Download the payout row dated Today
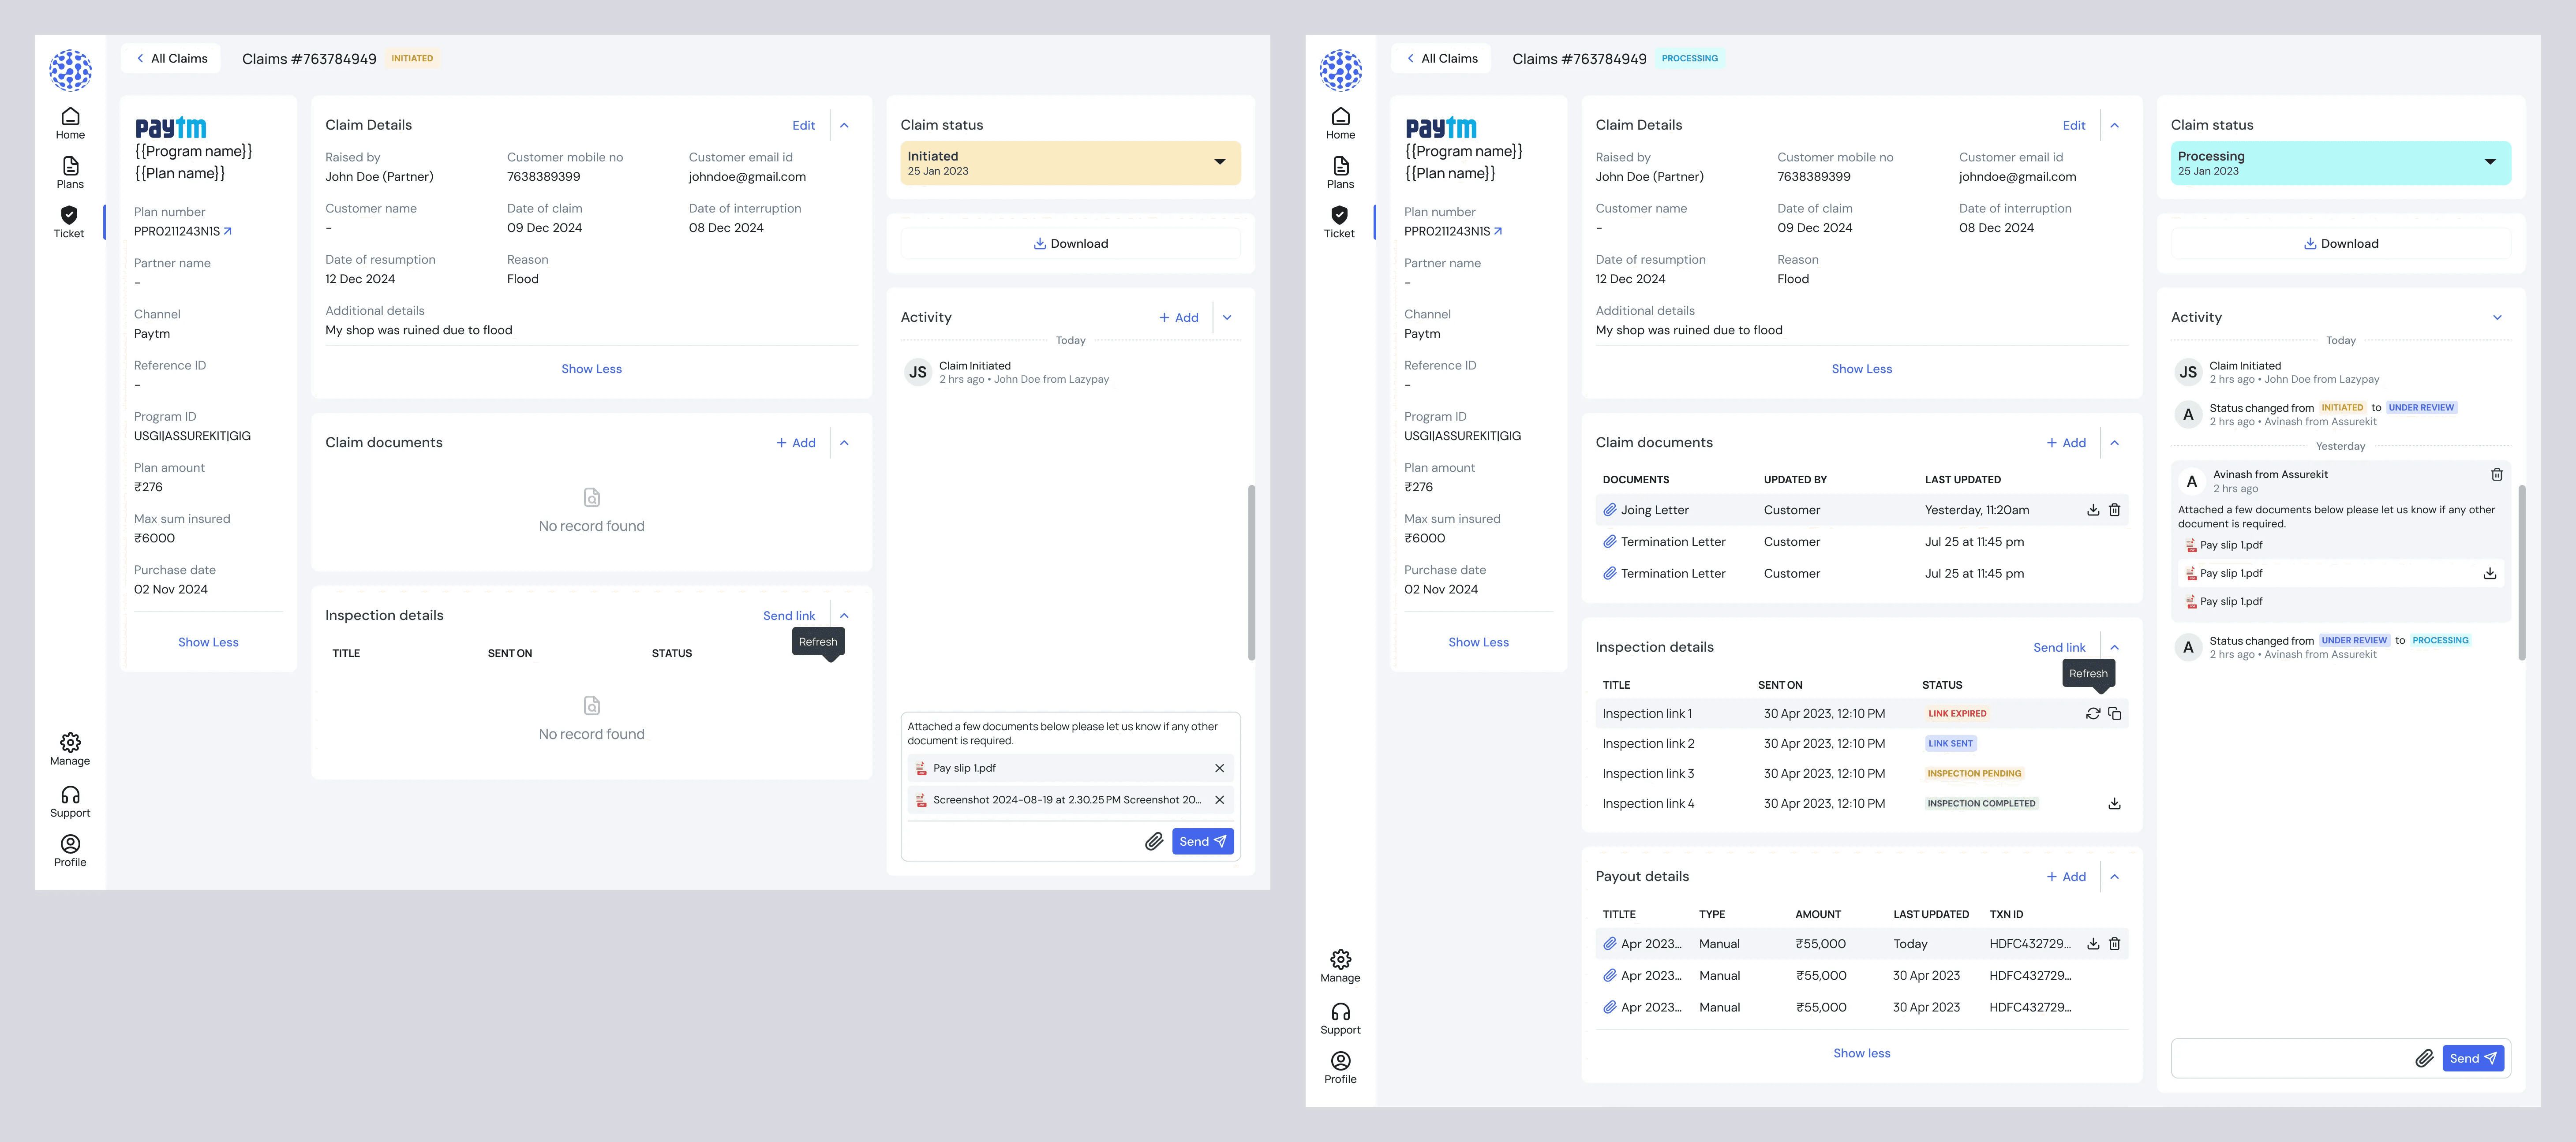This screenshot has height=1142, width=2576. [x=2093, y=944]
